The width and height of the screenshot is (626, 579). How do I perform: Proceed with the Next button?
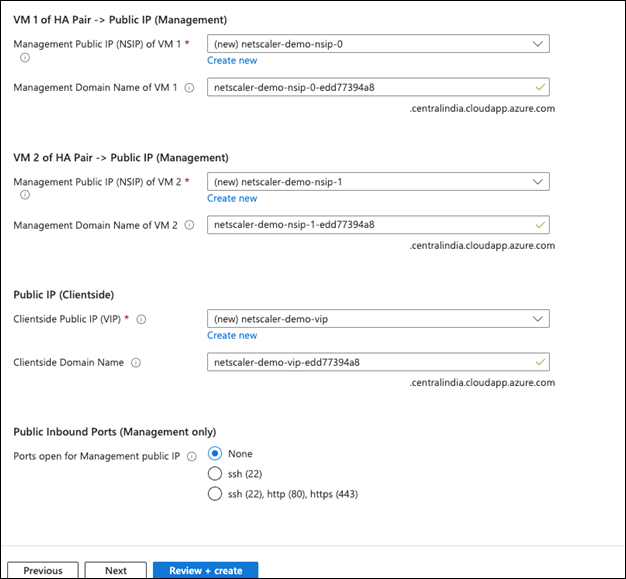tap(116, 570)
